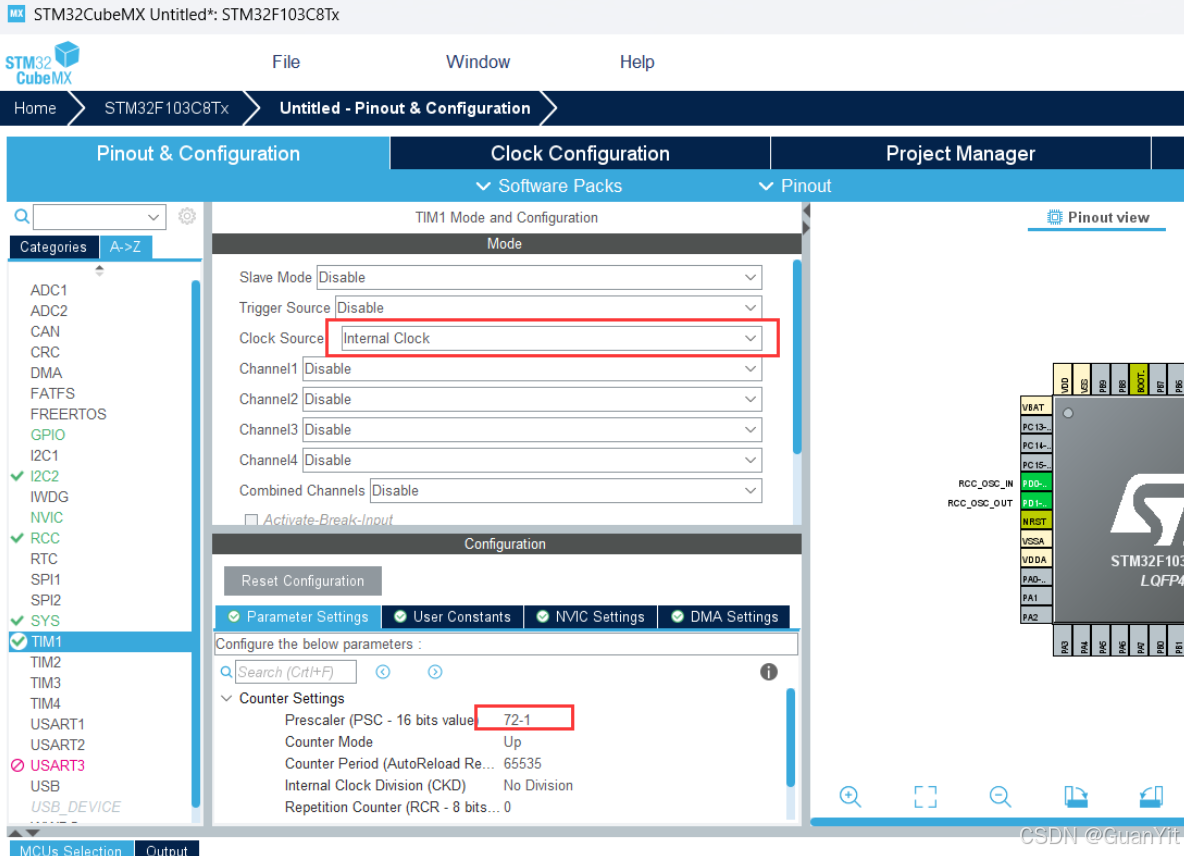The width and height of the screenshot is (1184, 856).
Task: Click the peripheral search magnifier icon
Action: [22, 217]
